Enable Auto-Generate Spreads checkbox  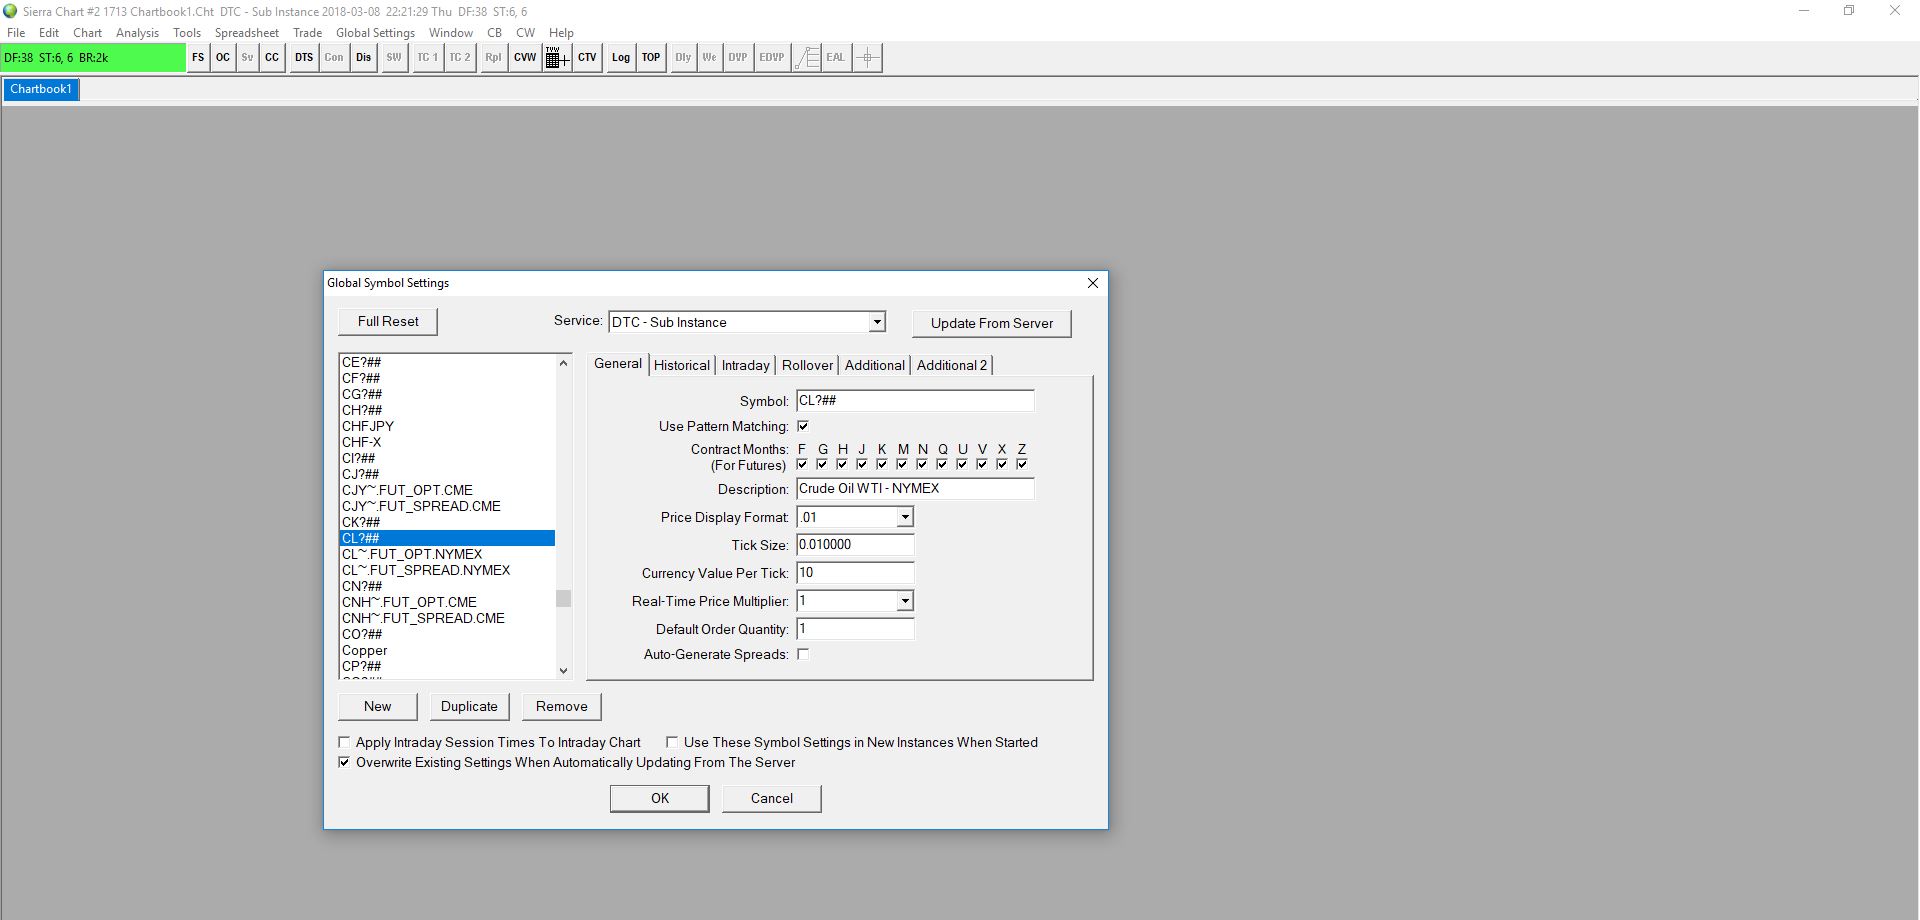[803, 654]
